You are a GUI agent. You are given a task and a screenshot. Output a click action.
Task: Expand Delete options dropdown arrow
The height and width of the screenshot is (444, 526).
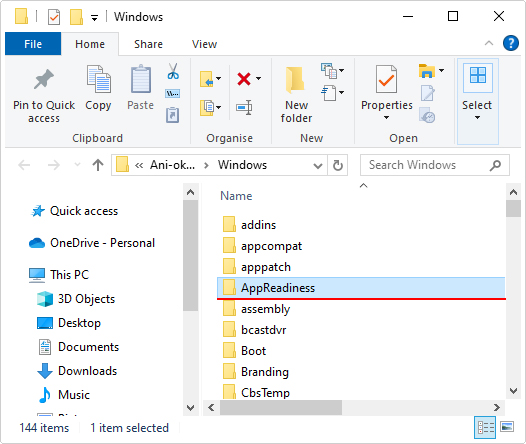tap(258, 79)
